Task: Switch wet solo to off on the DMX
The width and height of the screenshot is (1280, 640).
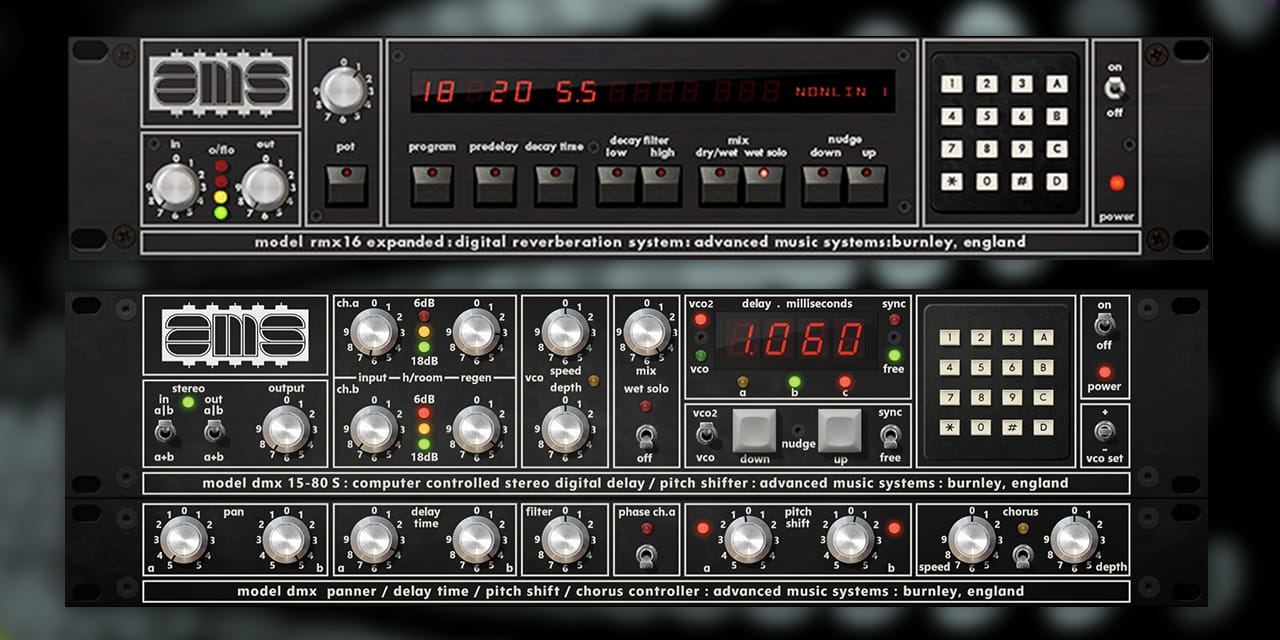Action: [647, 437]
